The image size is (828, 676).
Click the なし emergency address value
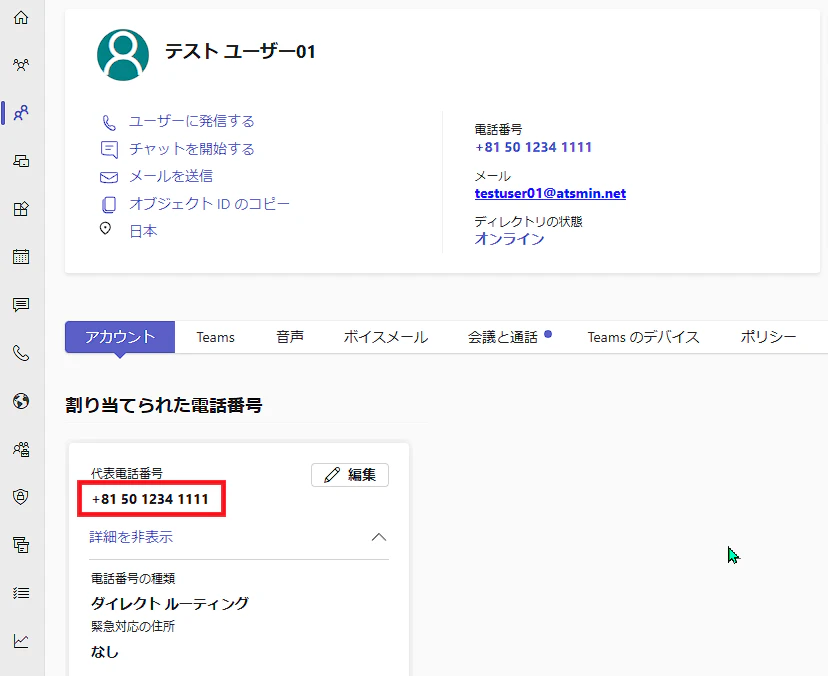[x=105, y=652]
